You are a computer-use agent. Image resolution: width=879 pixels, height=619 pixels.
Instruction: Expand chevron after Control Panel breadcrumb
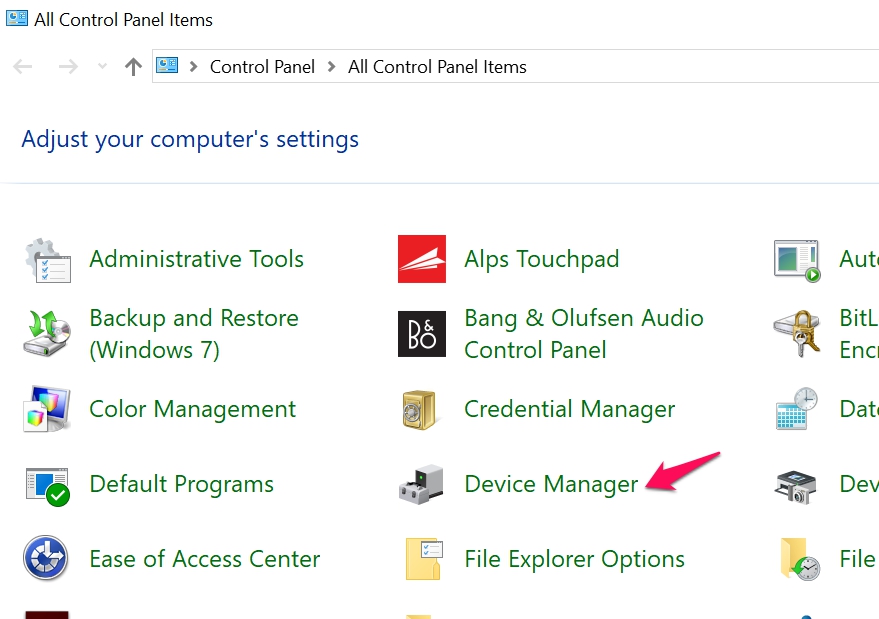click(x=331, y=67)
